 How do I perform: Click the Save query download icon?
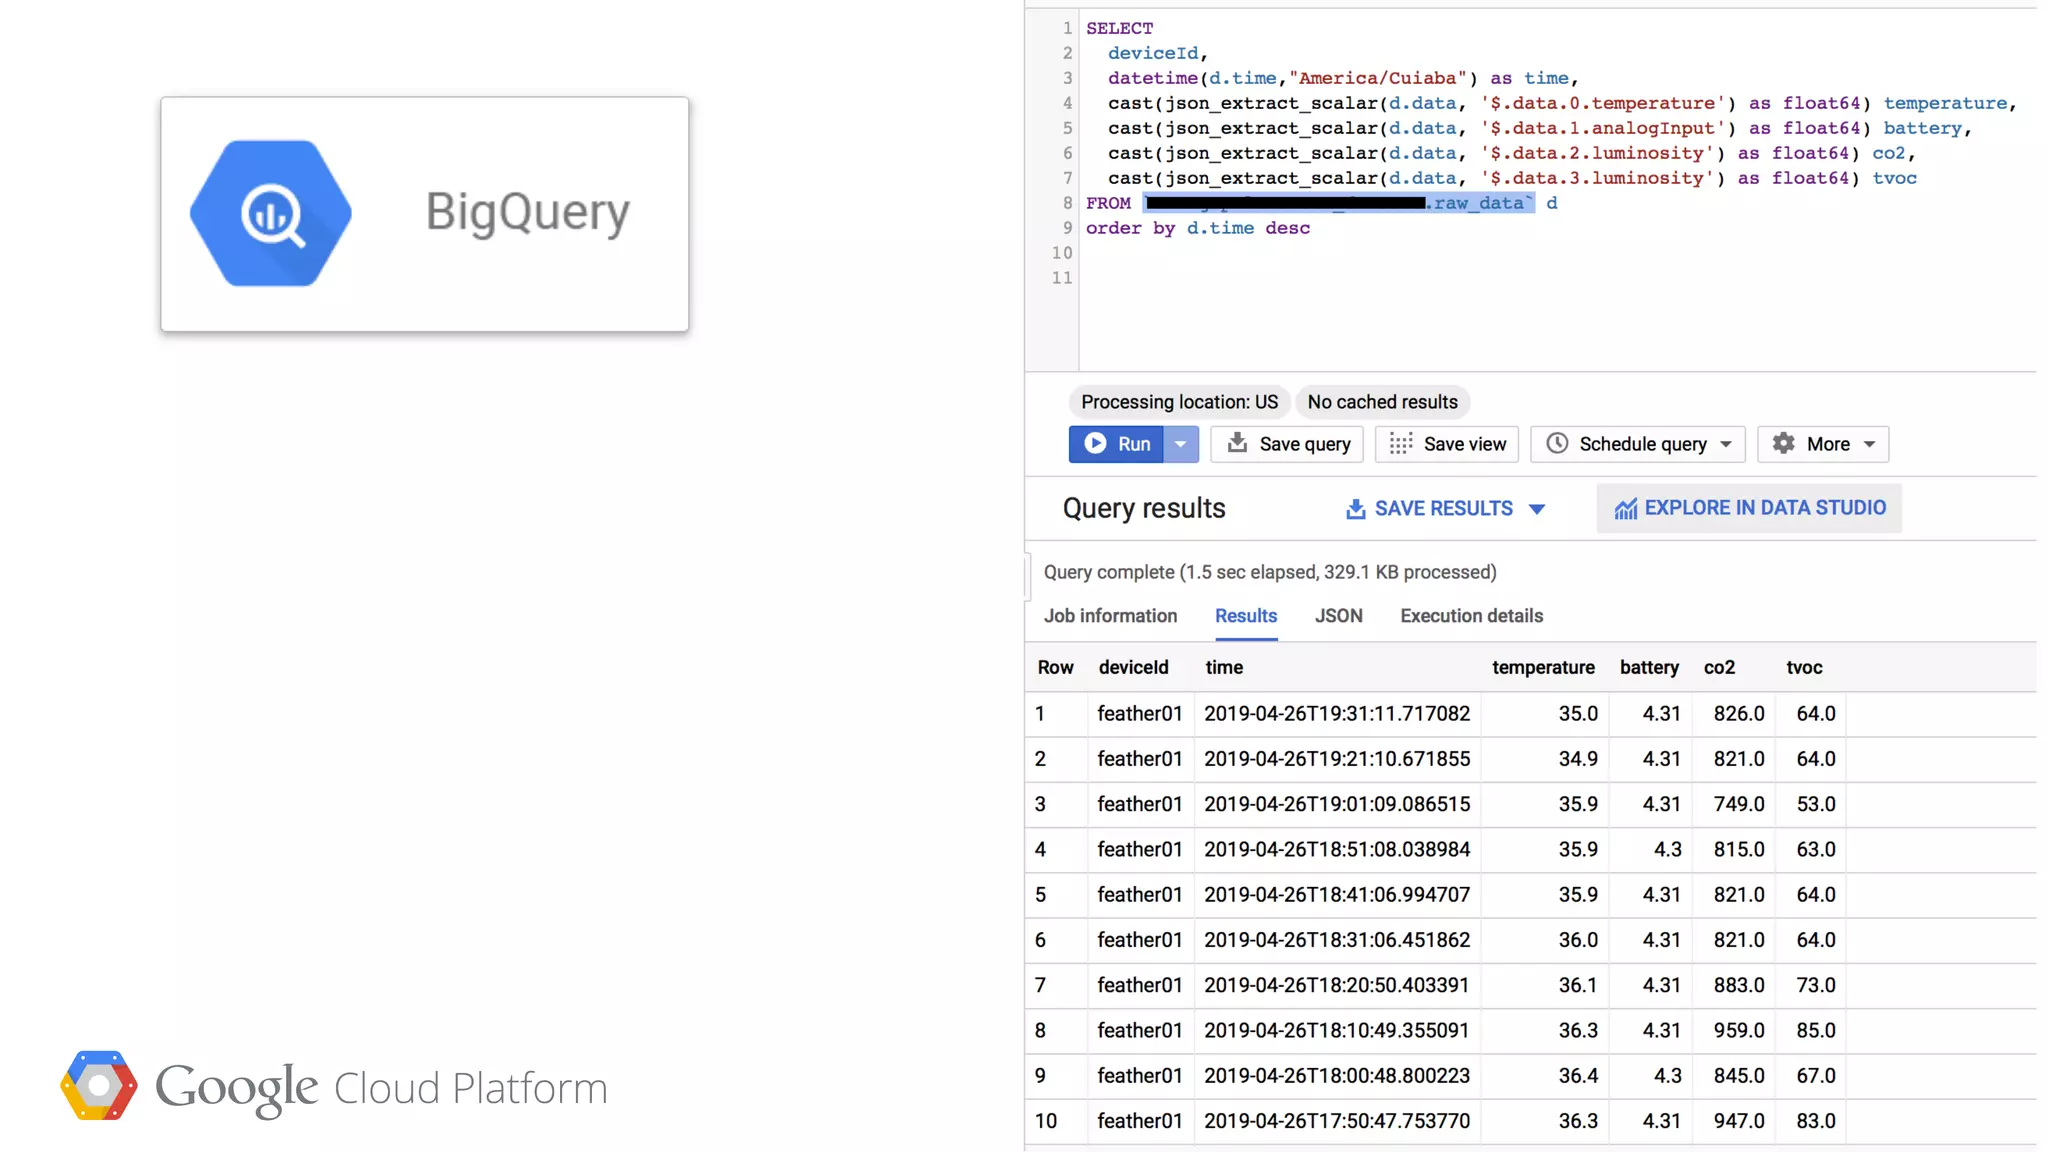coord(1237,443)
